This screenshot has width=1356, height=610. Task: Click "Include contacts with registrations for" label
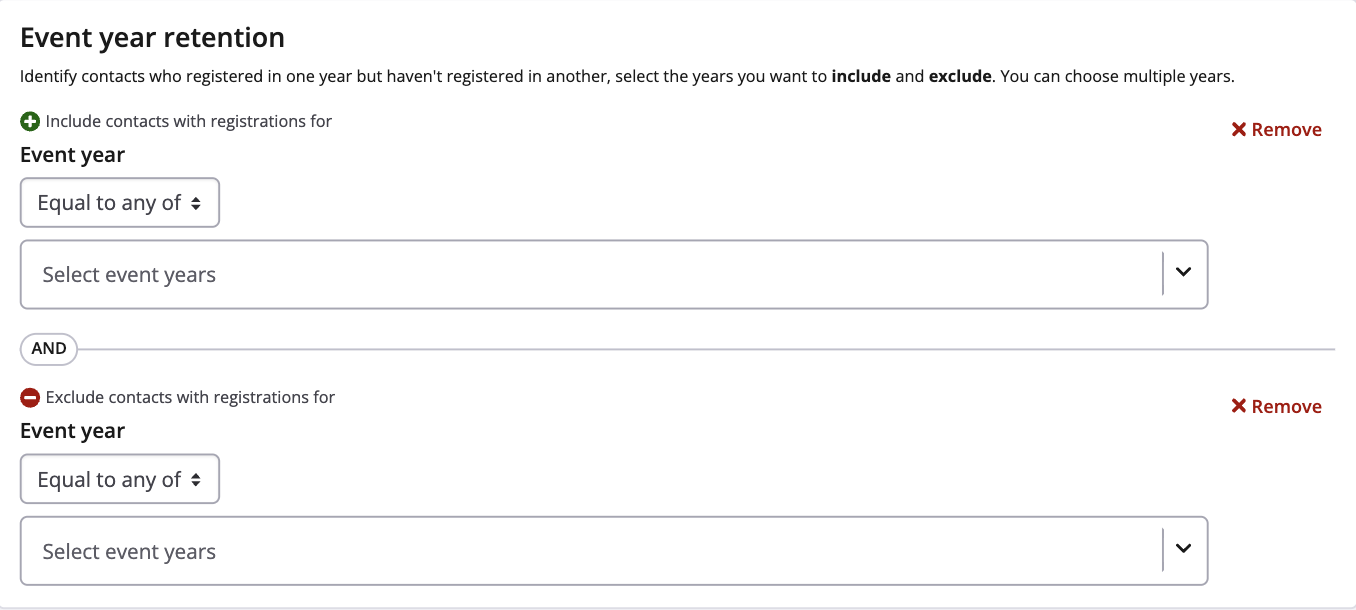tap(189, 121)
